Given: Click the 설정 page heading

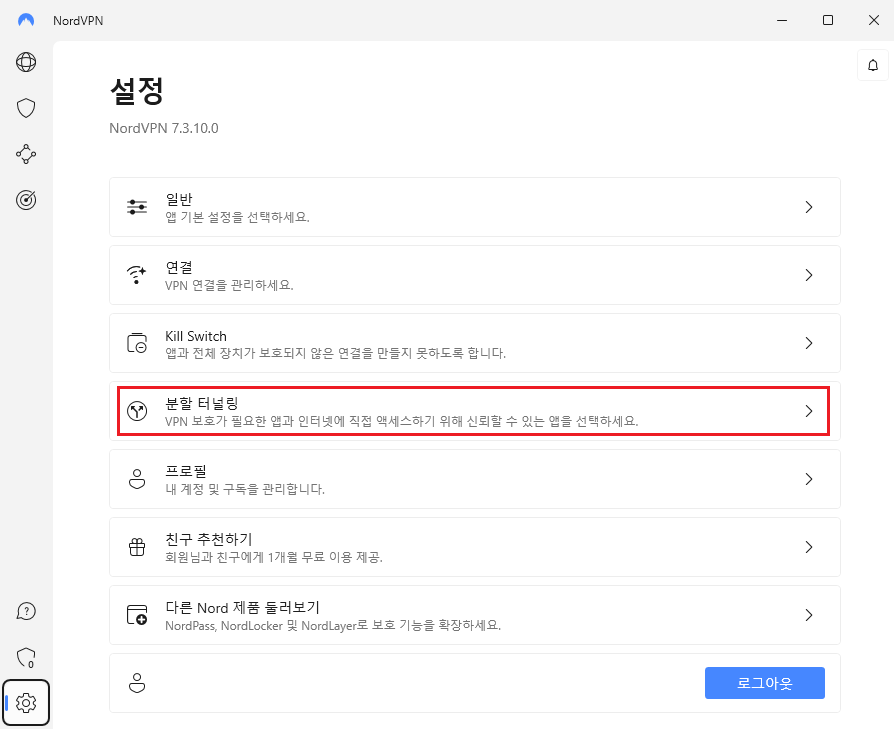Looking at the screenshot, I should (x=137, y=91).
